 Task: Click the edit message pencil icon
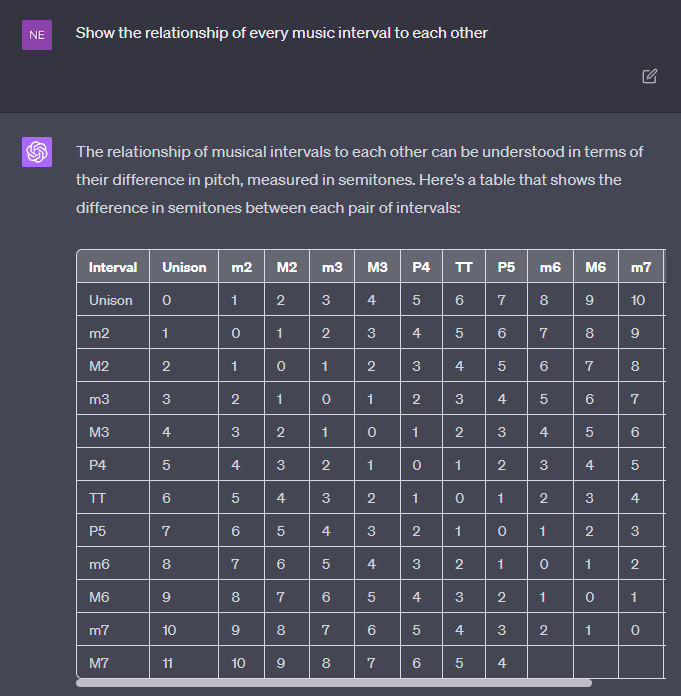point(650,76)
